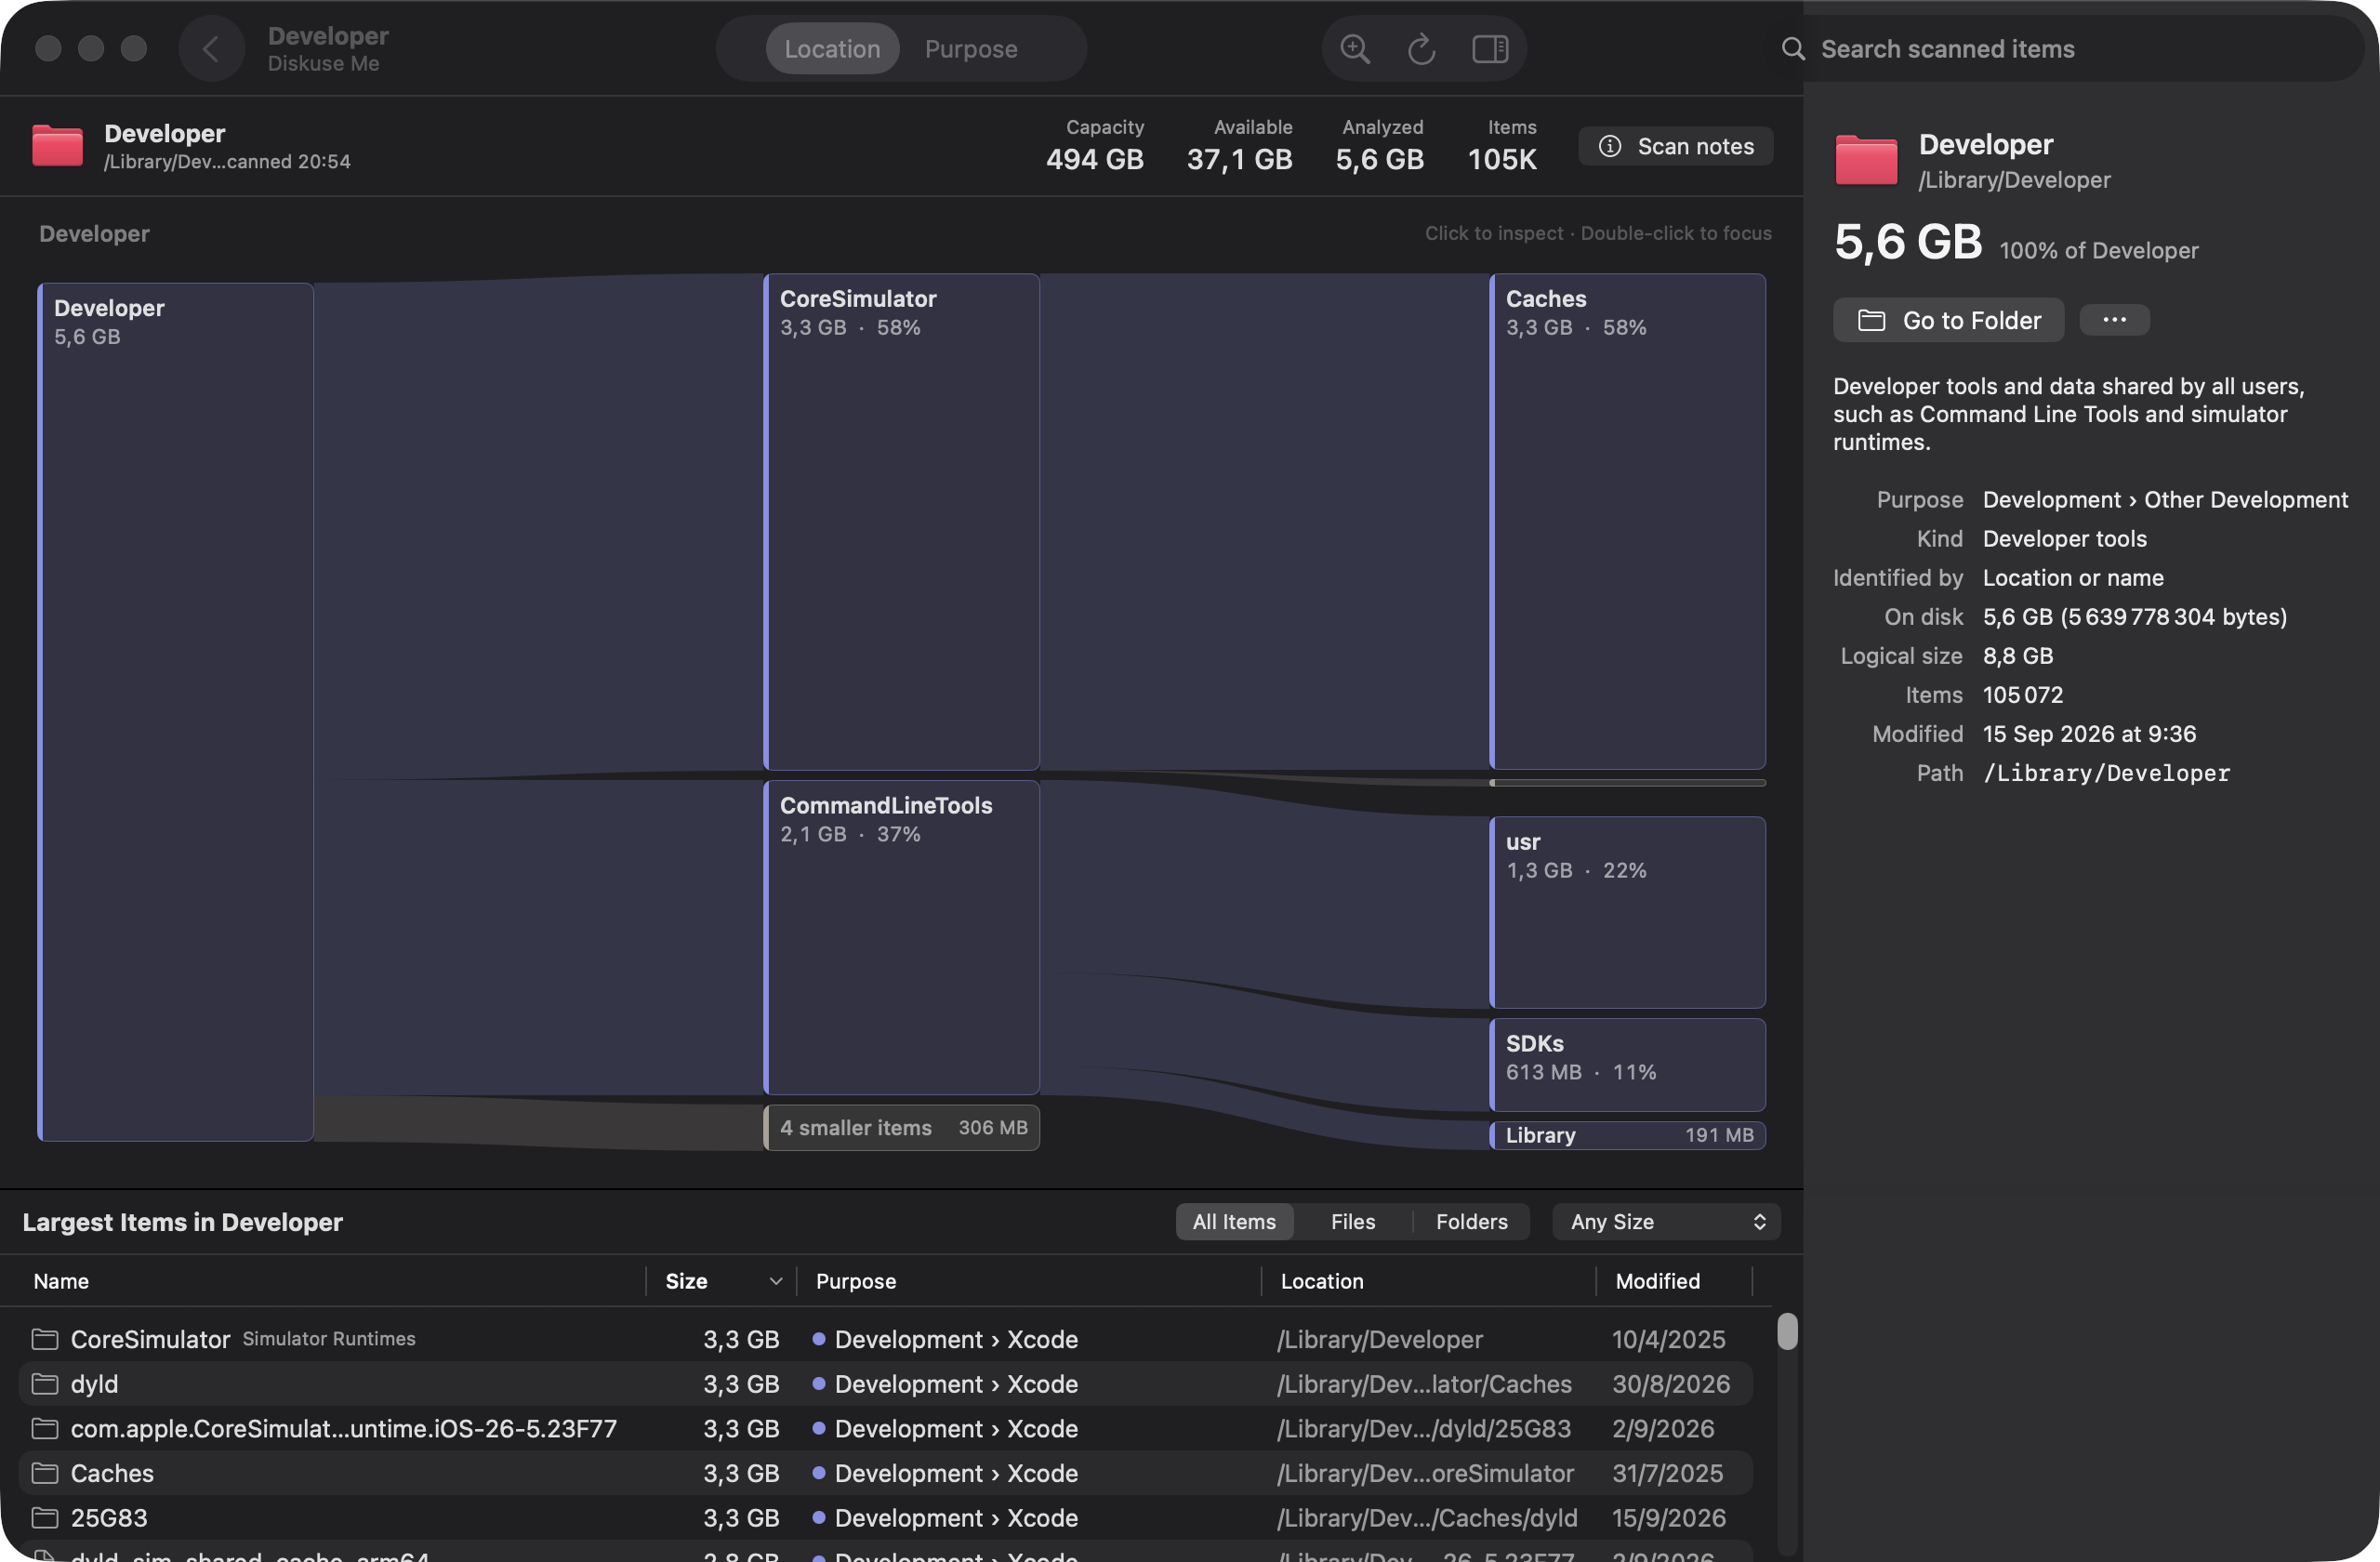The height and width of the screenshot is (1562, 2380).
Task: Click the rescan refresh icon
Action: pos(1421,48)
